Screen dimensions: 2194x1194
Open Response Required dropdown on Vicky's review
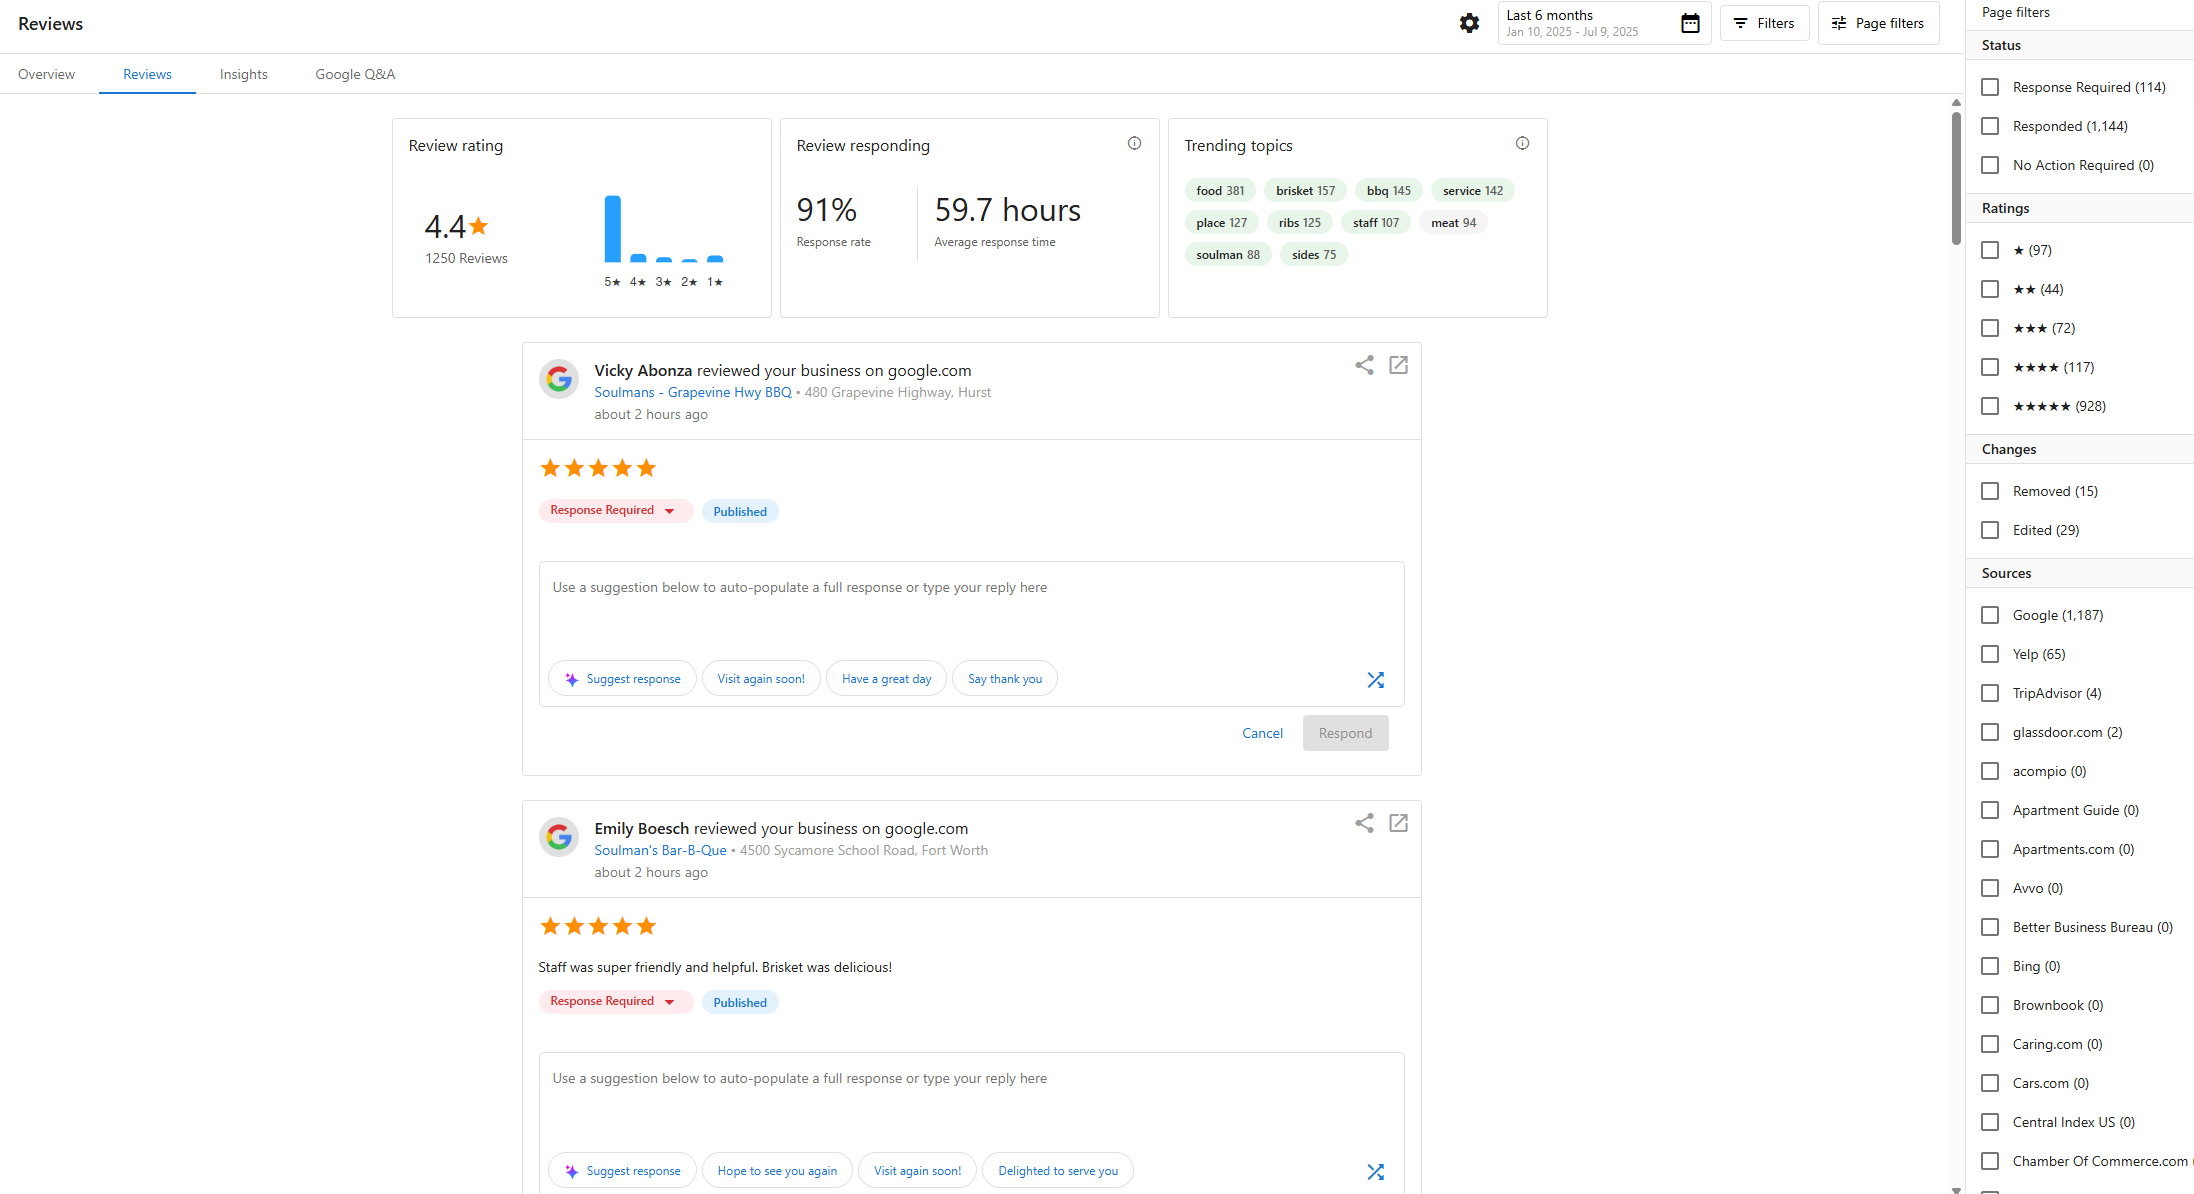coord(615,511)
